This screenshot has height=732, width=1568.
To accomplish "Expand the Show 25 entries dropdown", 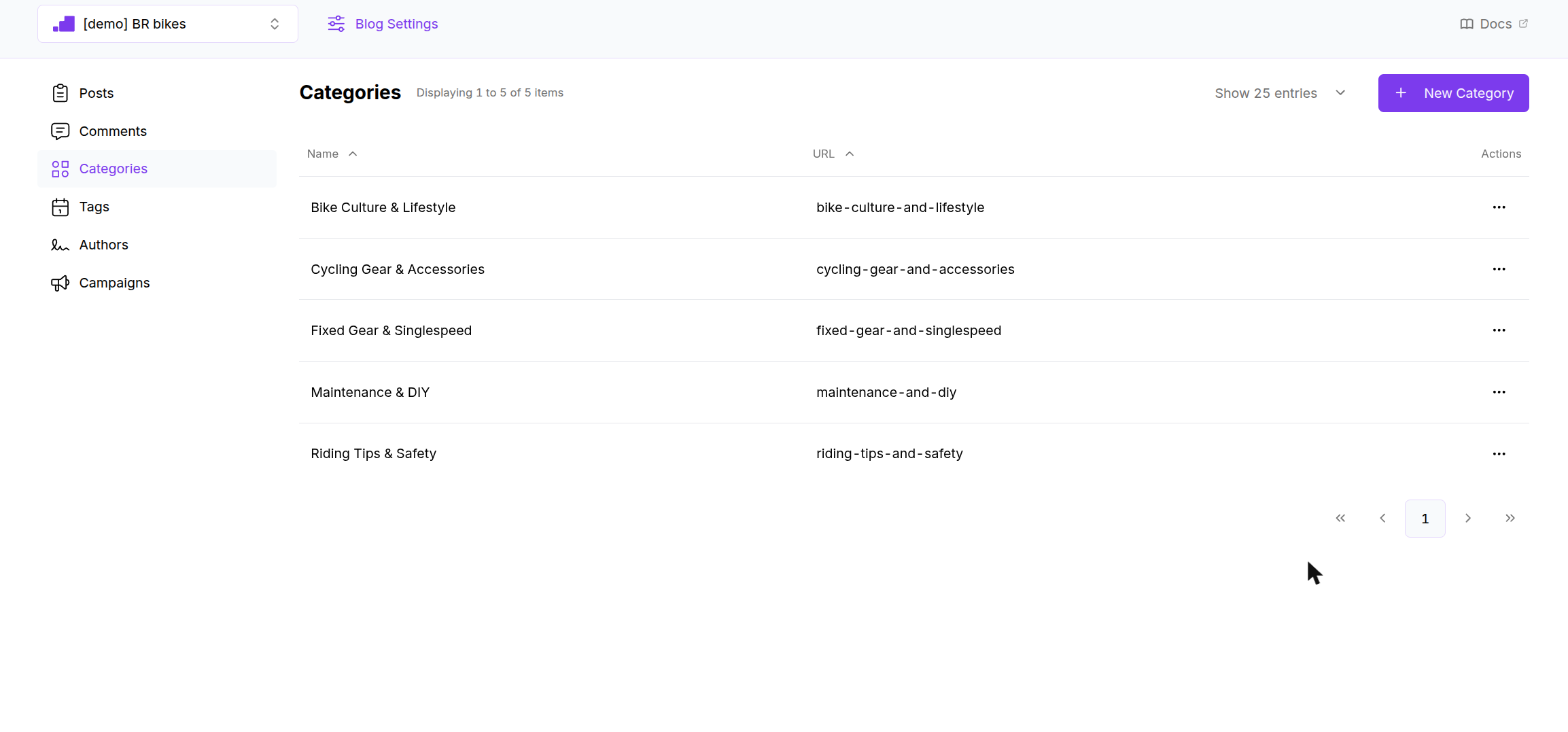I will [1281, 93].
